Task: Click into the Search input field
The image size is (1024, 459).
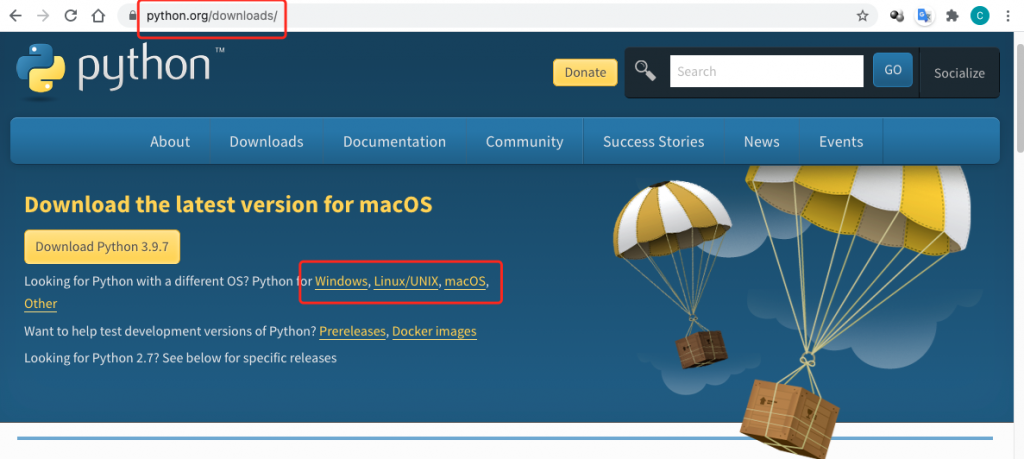Action: click(x=766, y=71)
